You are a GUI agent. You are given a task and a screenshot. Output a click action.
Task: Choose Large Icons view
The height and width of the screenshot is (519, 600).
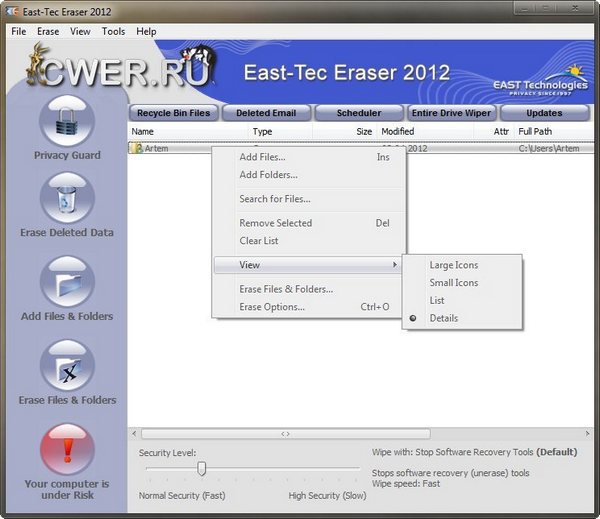(453, 265)
